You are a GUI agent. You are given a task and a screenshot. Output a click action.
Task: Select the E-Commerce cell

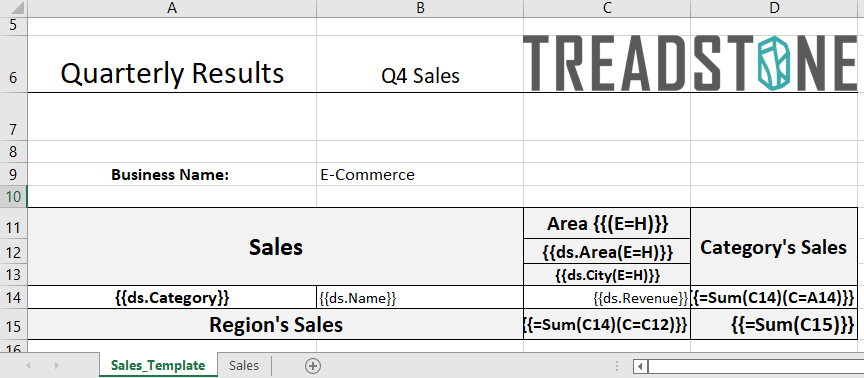tap(420, 175)
